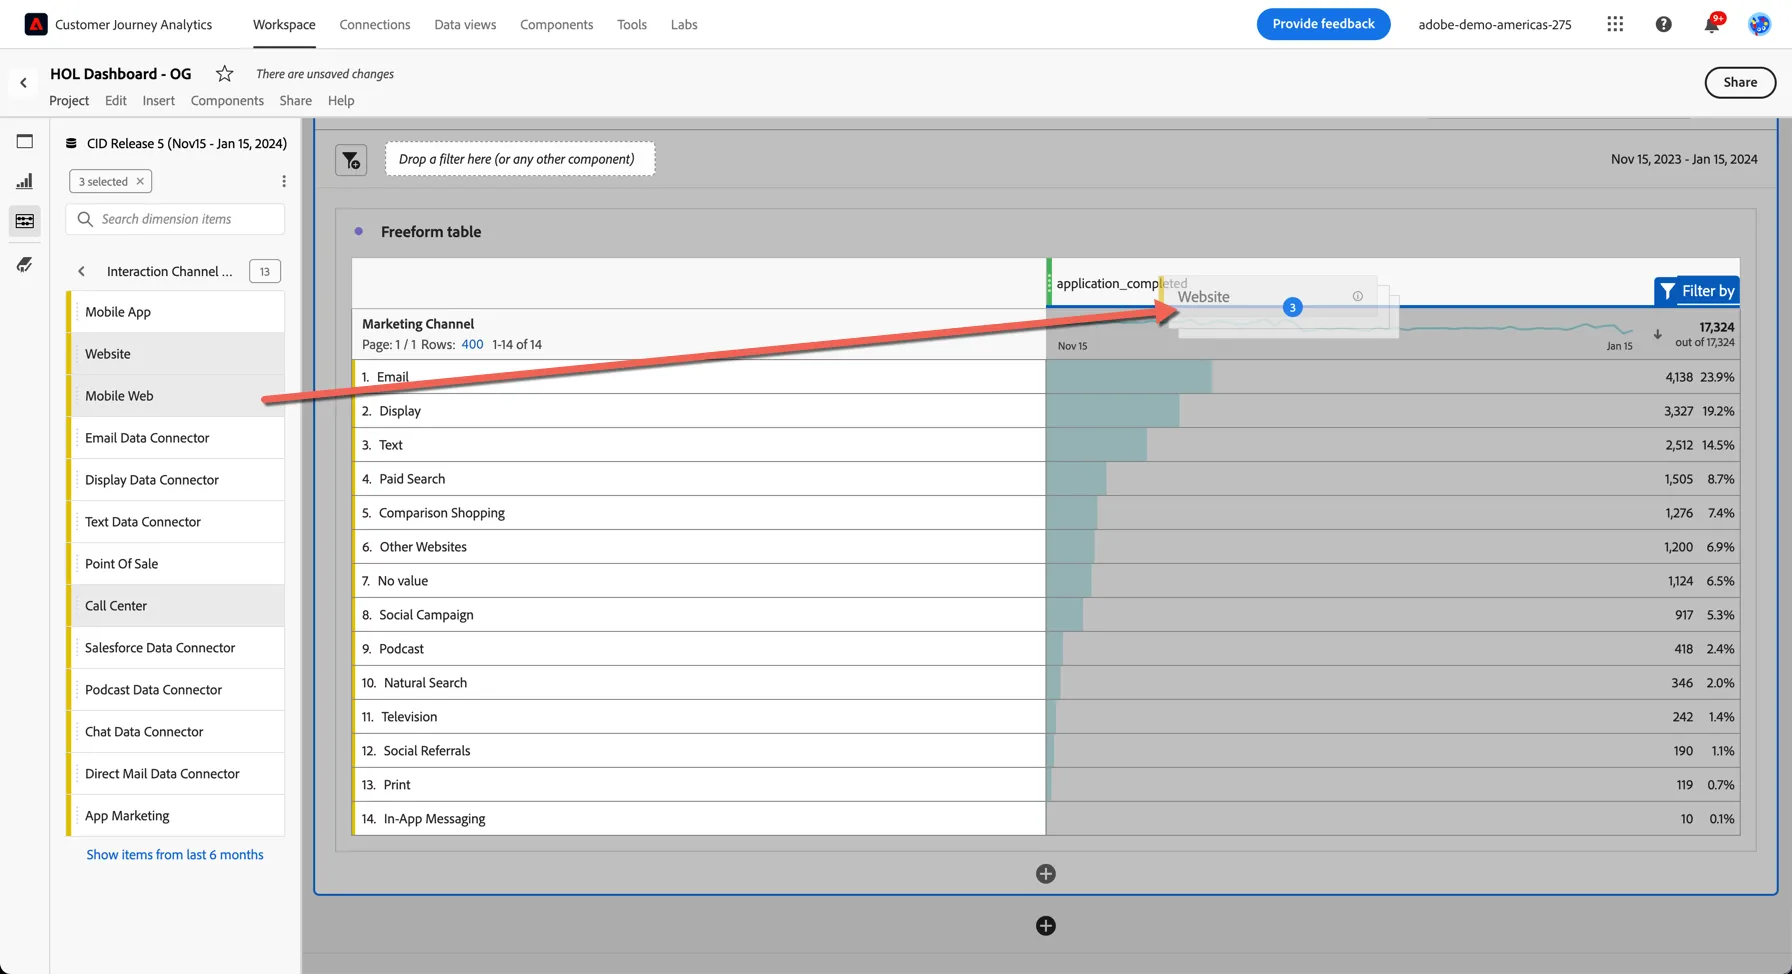Open the quick insights icon in left rail
The width and height of the screenshot is (1792, 974).
[25, 265]
